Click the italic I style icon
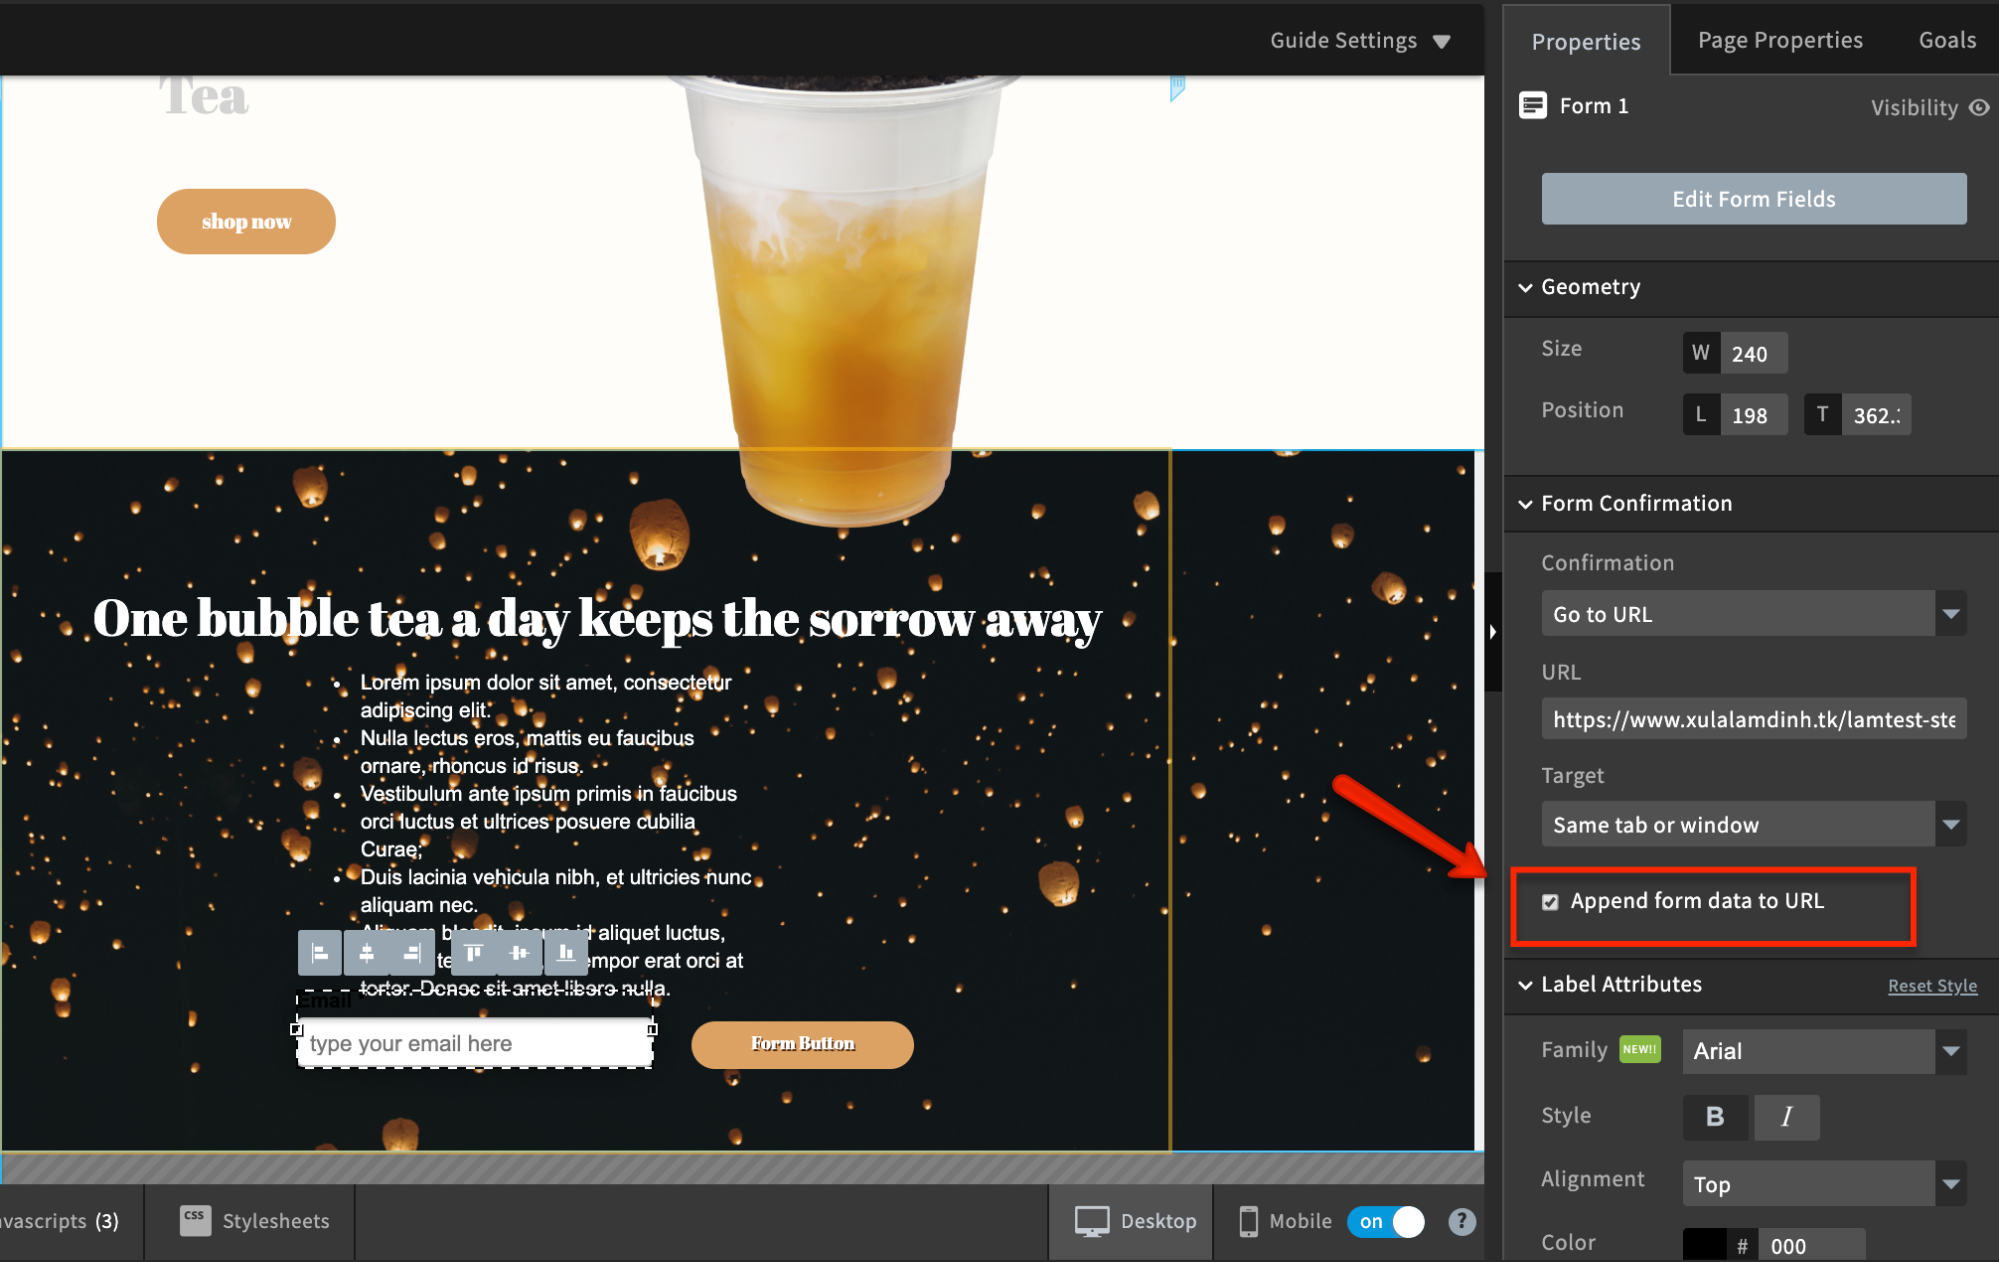1999x1262 pixels. tap(1786, 1117)
